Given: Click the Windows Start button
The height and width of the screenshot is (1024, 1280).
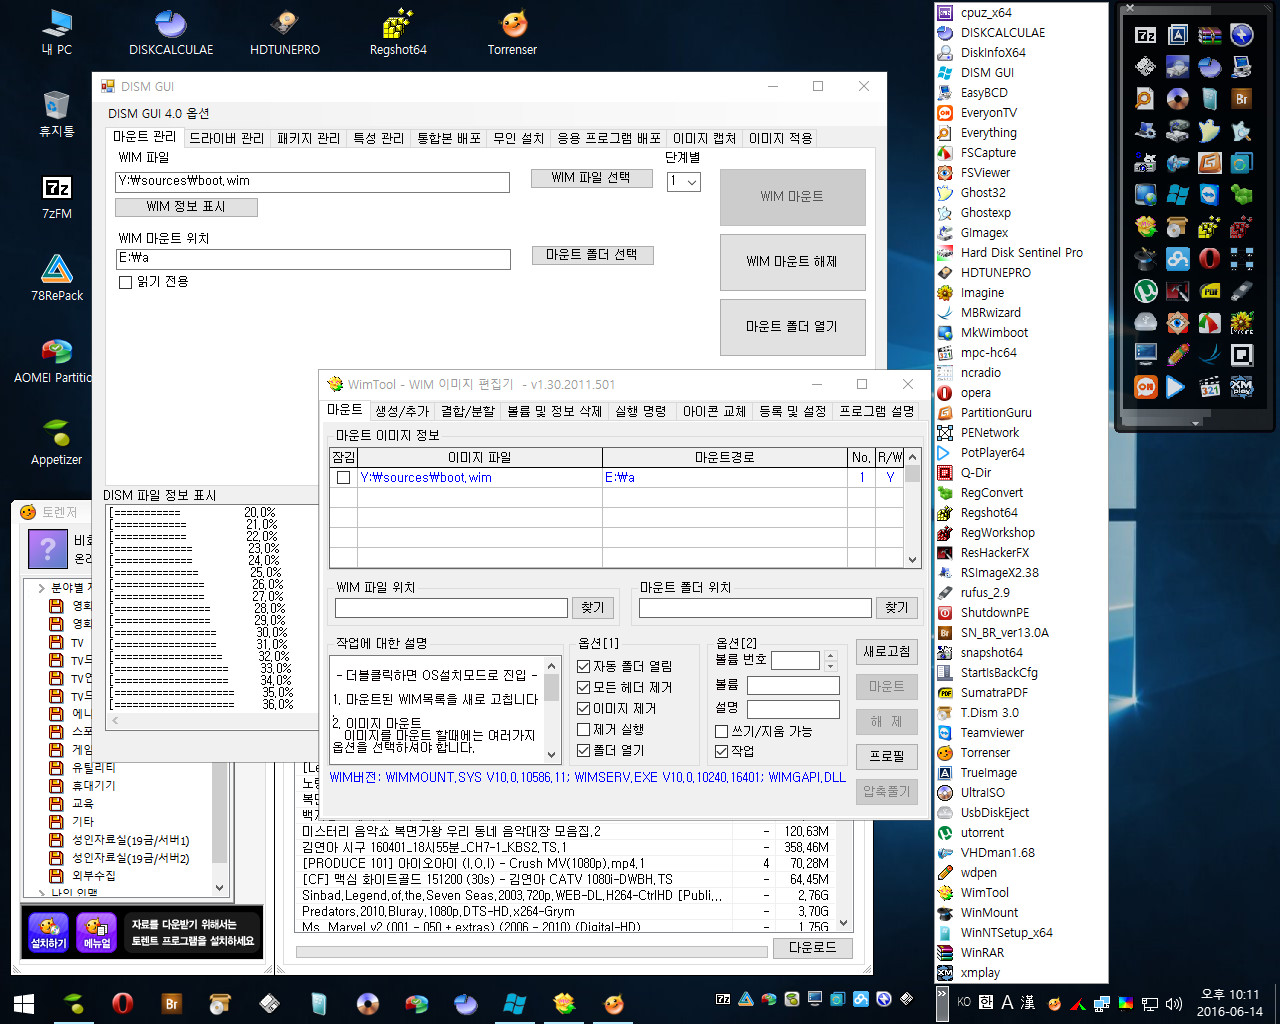Looking at the screenshot, I should [x=24, y=1003].
